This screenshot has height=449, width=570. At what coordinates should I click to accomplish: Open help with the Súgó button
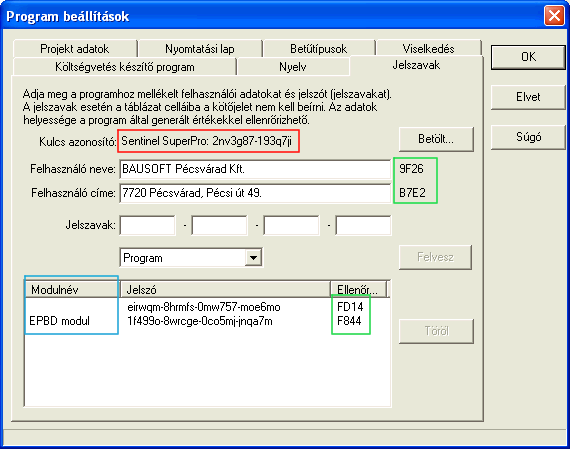tap(528, 137)
